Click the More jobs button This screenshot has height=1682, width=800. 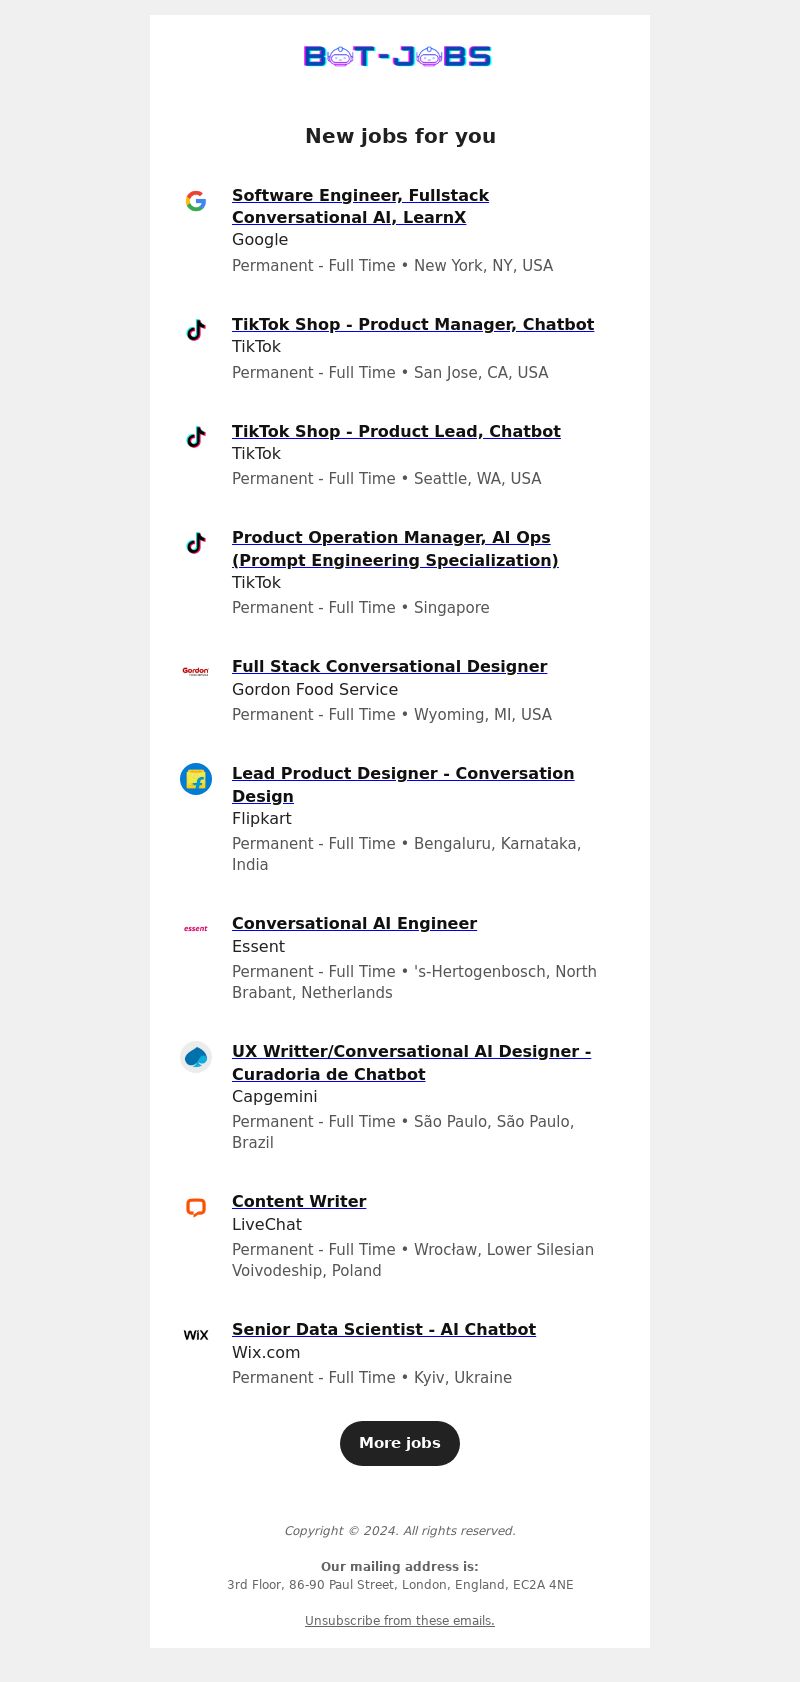[x=400, y=1443]
